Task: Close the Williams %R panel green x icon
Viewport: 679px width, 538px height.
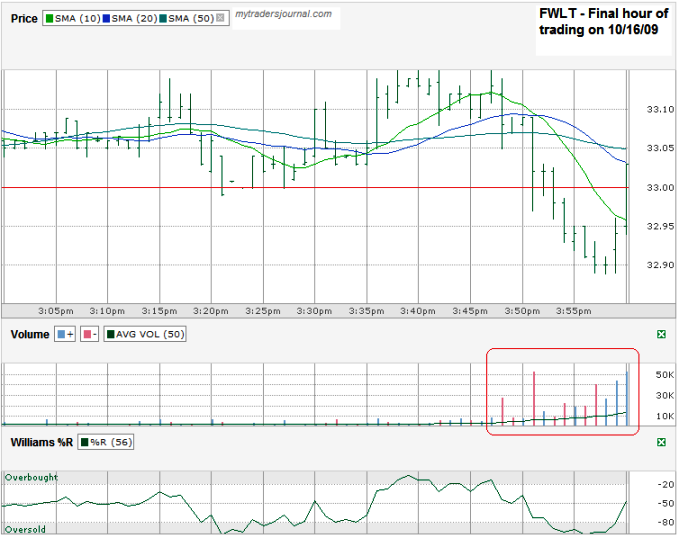Action: pos(661,442)
